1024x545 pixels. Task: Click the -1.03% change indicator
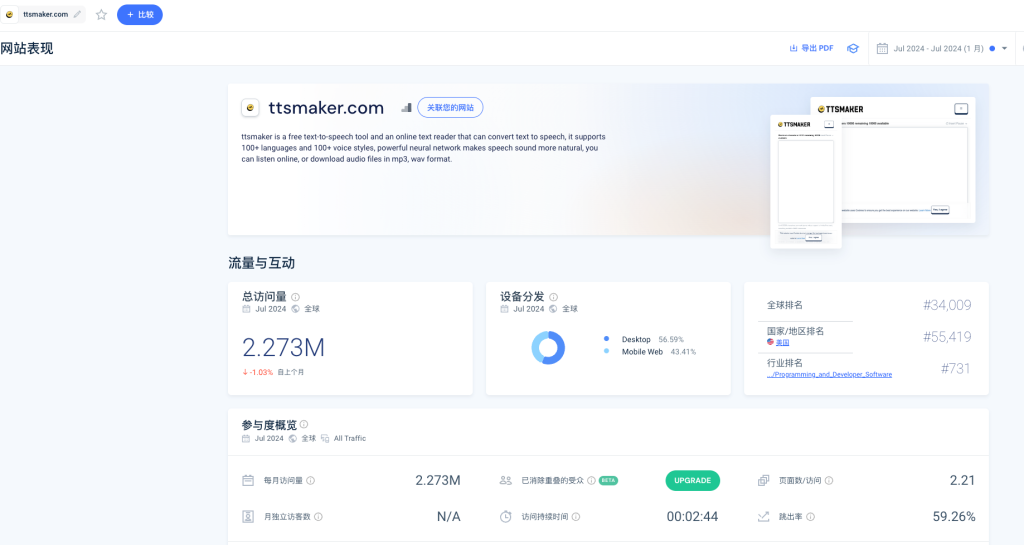(258, 372)
